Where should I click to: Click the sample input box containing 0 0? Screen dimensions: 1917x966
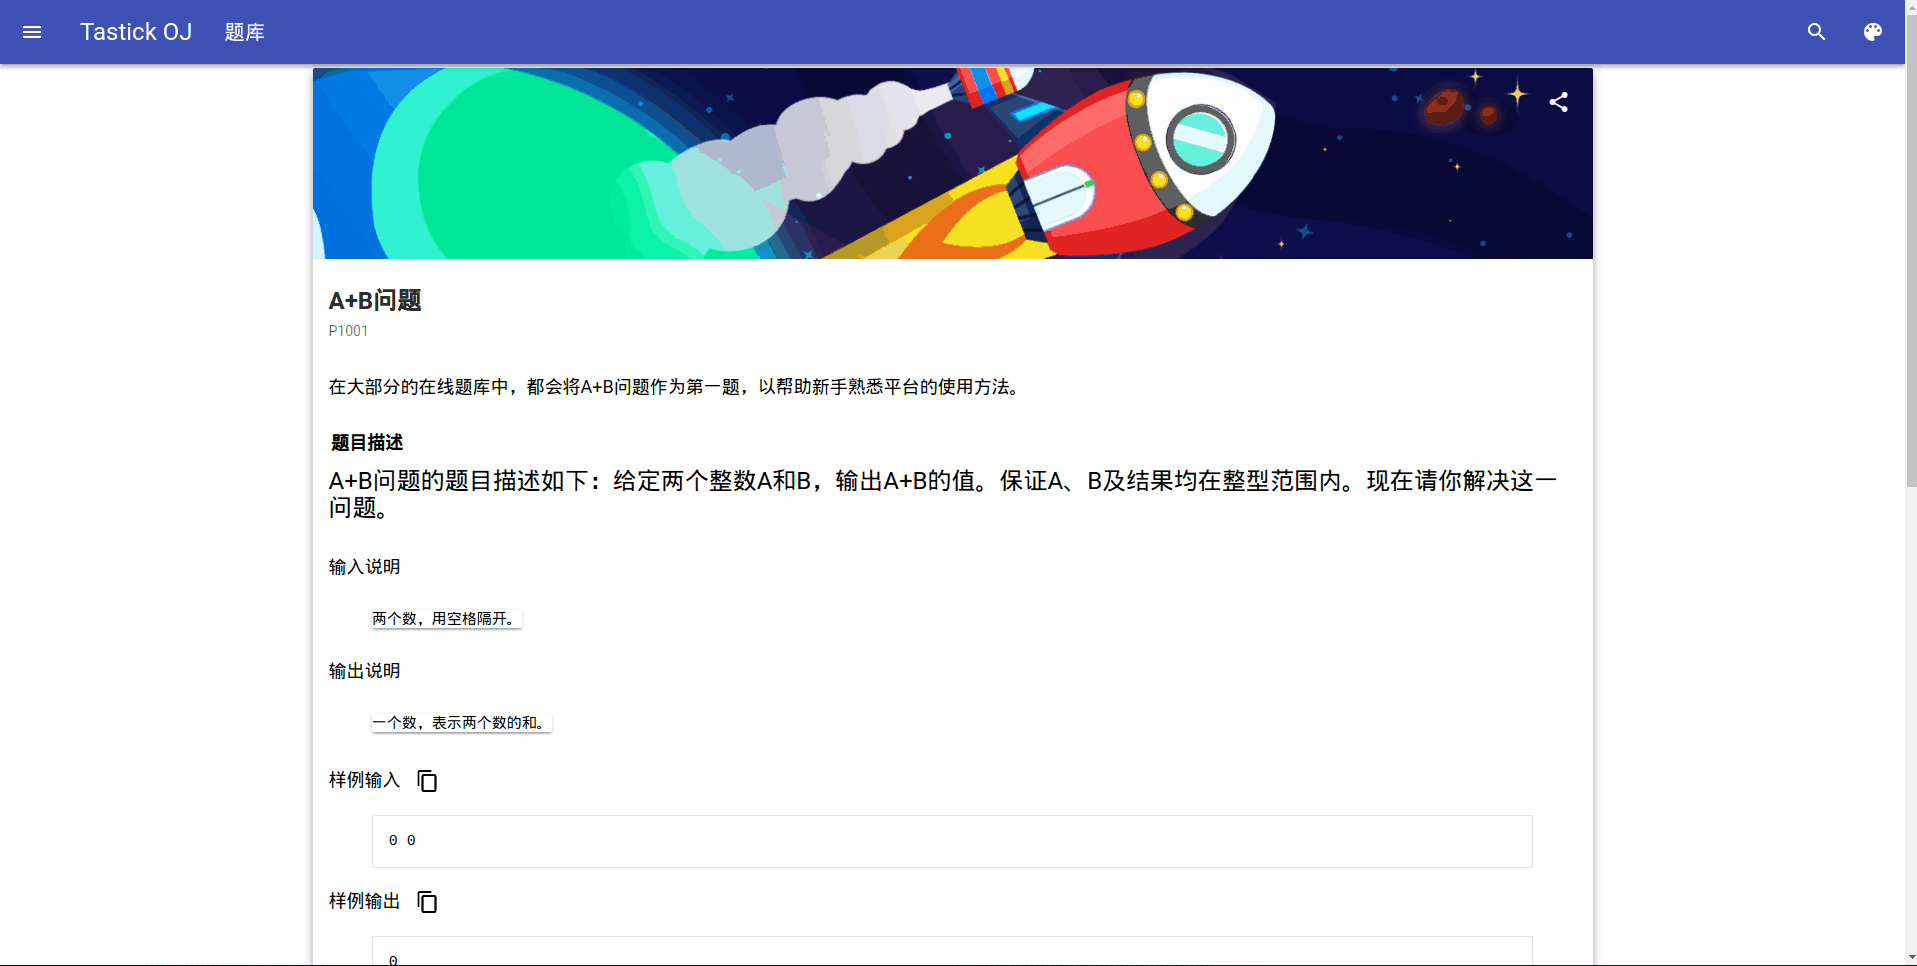pos(952,841)
